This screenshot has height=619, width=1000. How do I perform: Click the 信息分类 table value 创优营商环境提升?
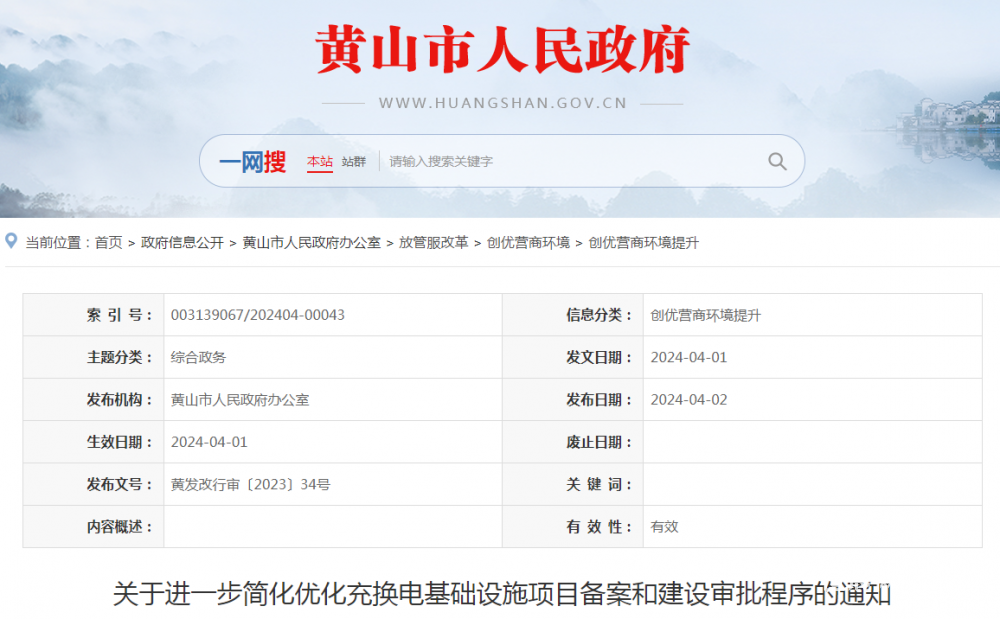tap(705, 315)
